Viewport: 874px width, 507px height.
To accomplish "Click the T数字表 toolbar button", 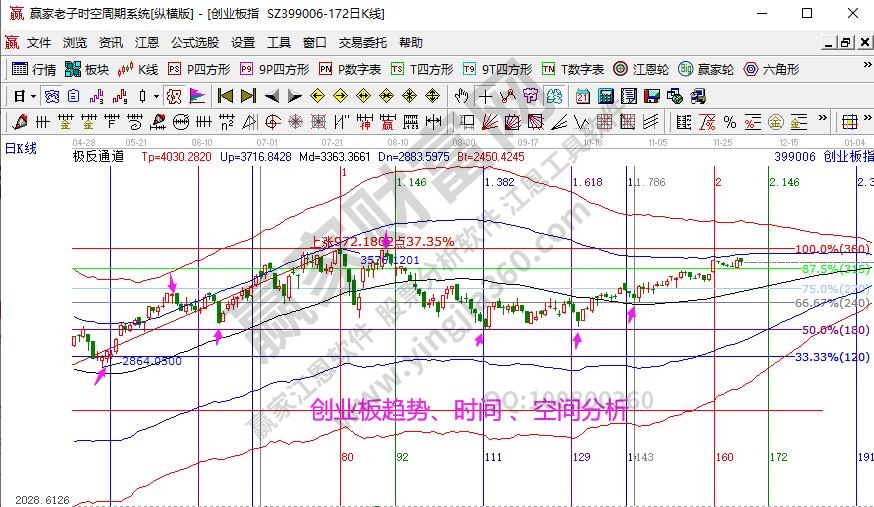I will [x=573, y=69].
